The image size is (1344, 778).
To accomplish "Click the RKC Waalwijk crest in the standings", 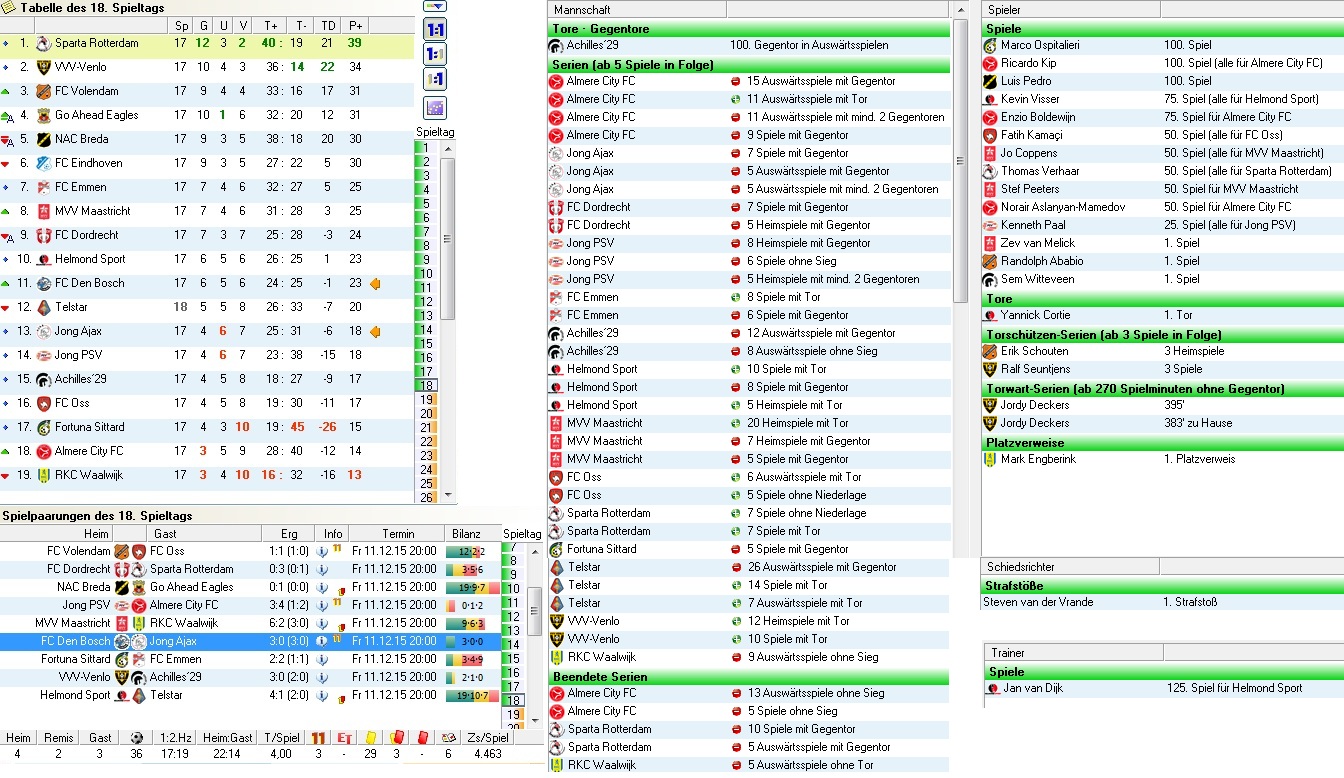I will click(x=43, y=476).
